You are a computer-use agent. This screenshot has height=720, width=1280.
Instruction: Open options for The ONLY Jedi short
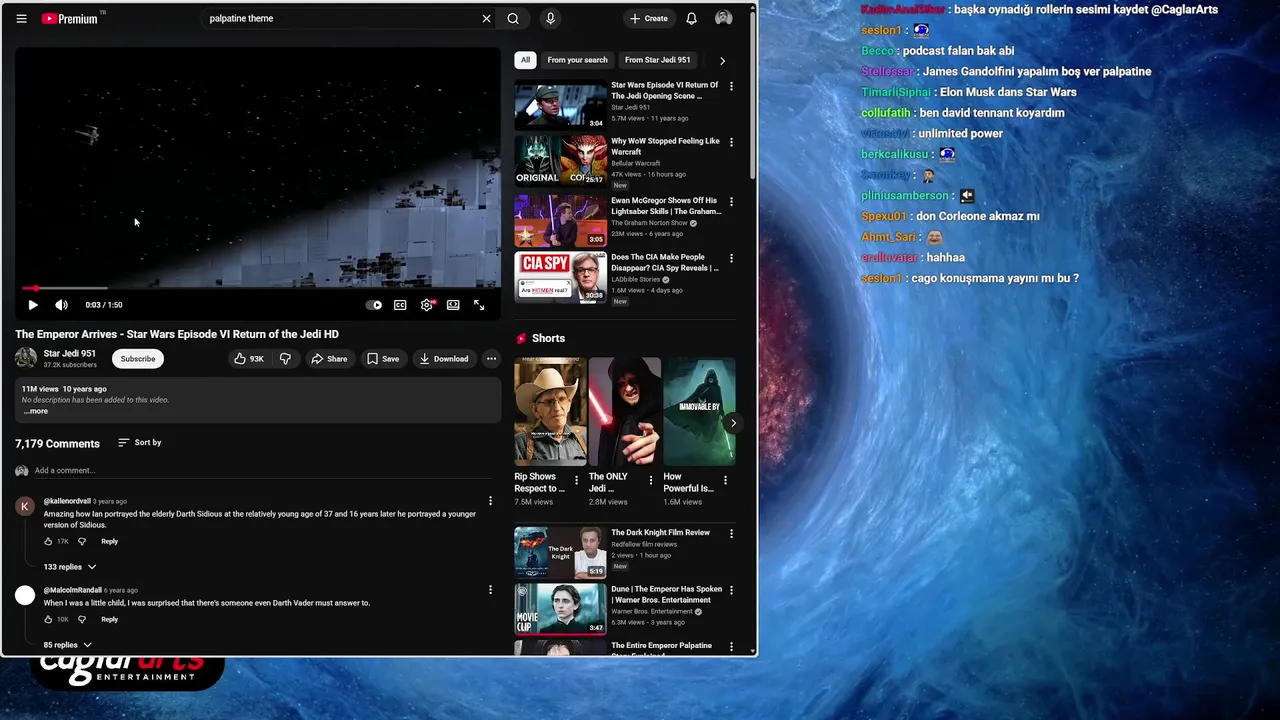(x=651, y=481)
